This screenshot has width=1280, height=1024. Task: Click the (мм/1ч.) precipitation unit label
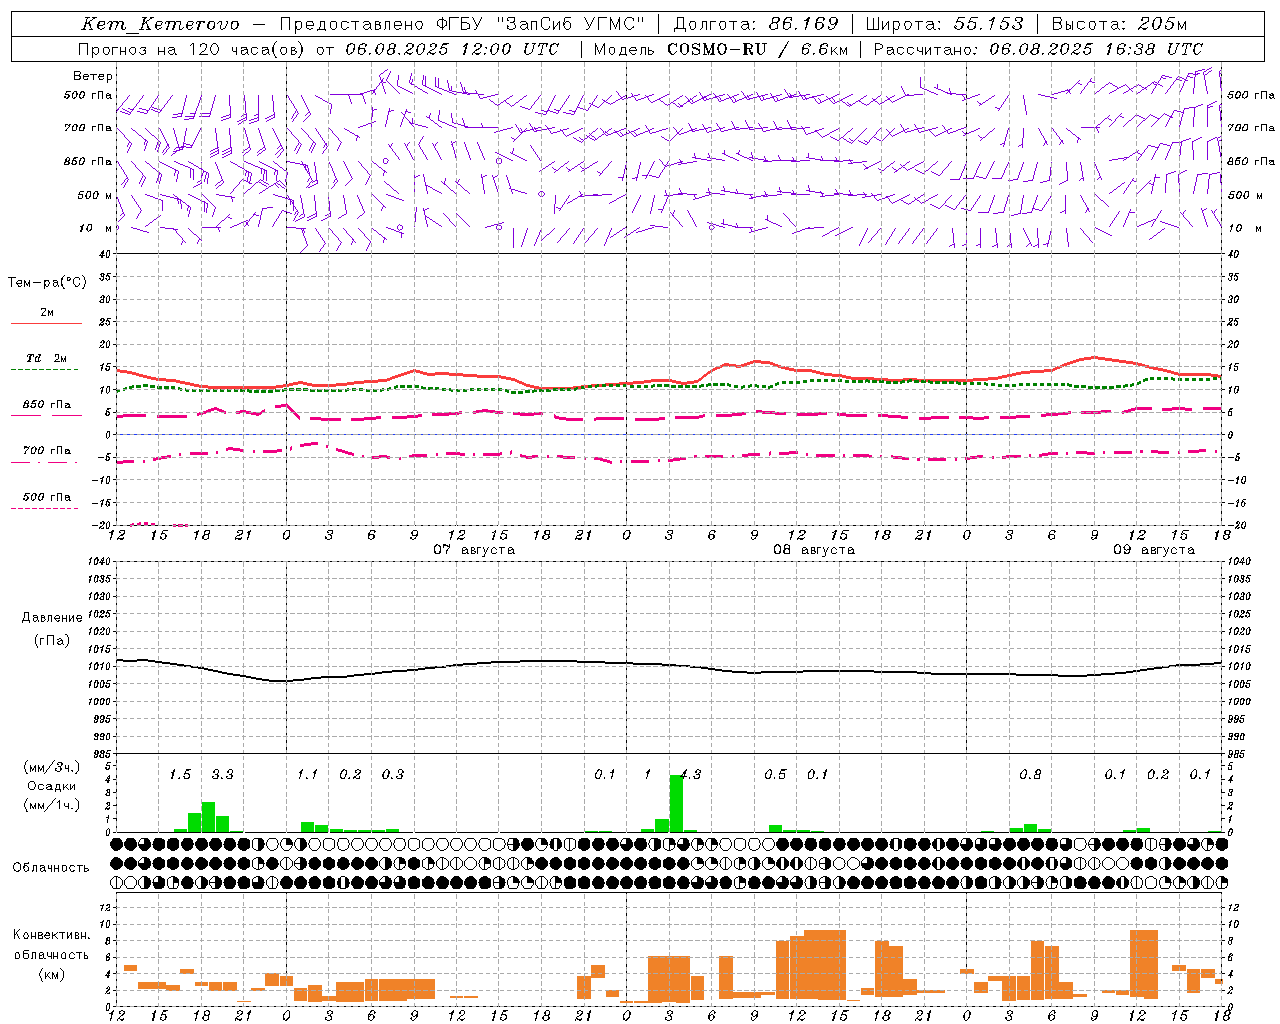52,805
